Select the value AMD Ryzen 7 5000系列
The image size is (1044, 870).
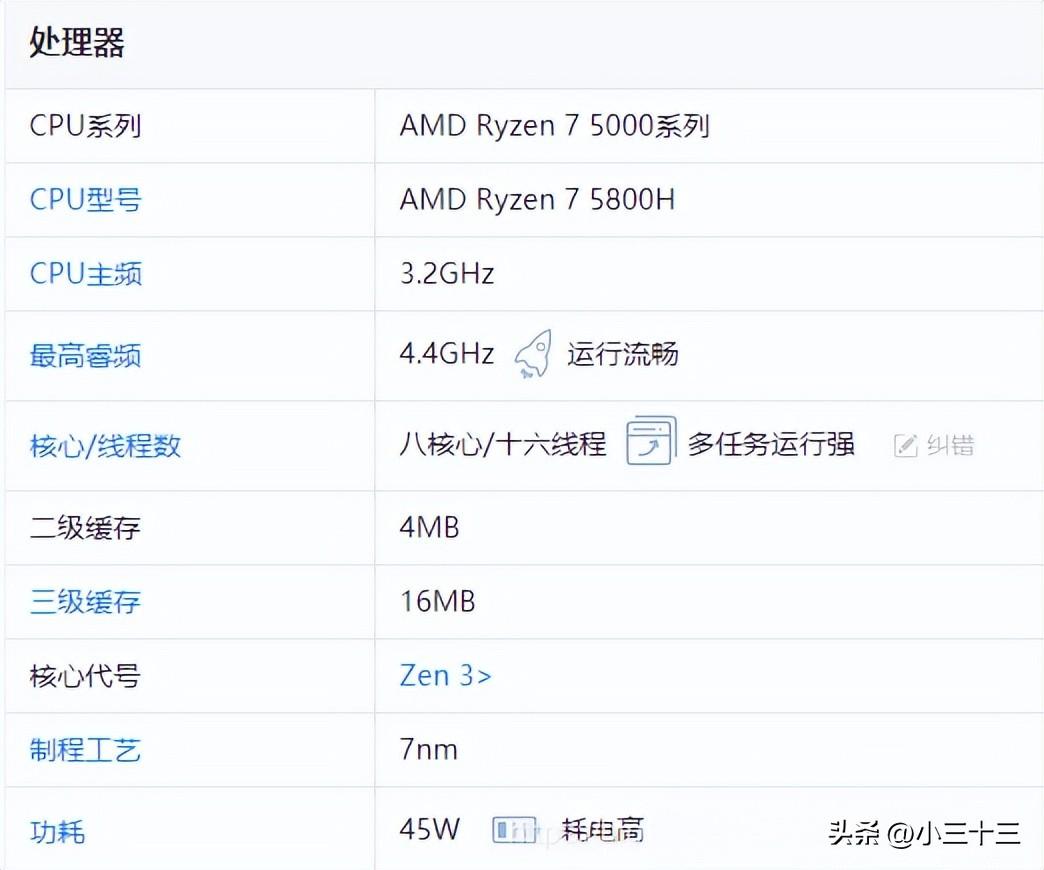[555, 126]
